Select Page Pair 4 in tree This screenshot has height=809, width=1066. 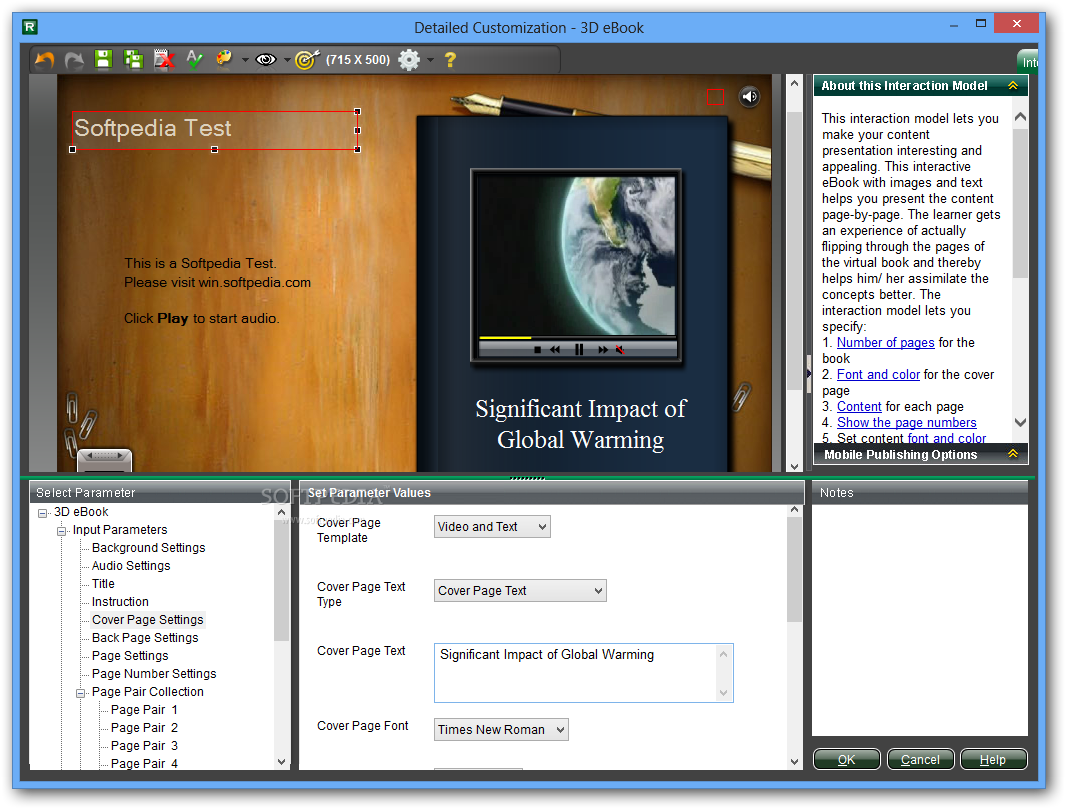coord(144,763)
